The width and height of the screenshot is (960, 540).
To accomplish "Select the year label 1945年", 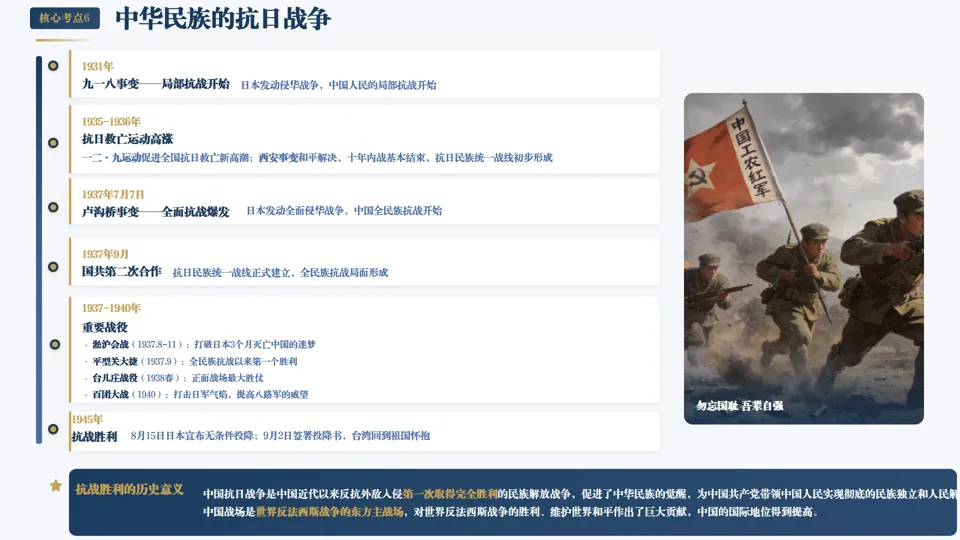I will [87, 419].
